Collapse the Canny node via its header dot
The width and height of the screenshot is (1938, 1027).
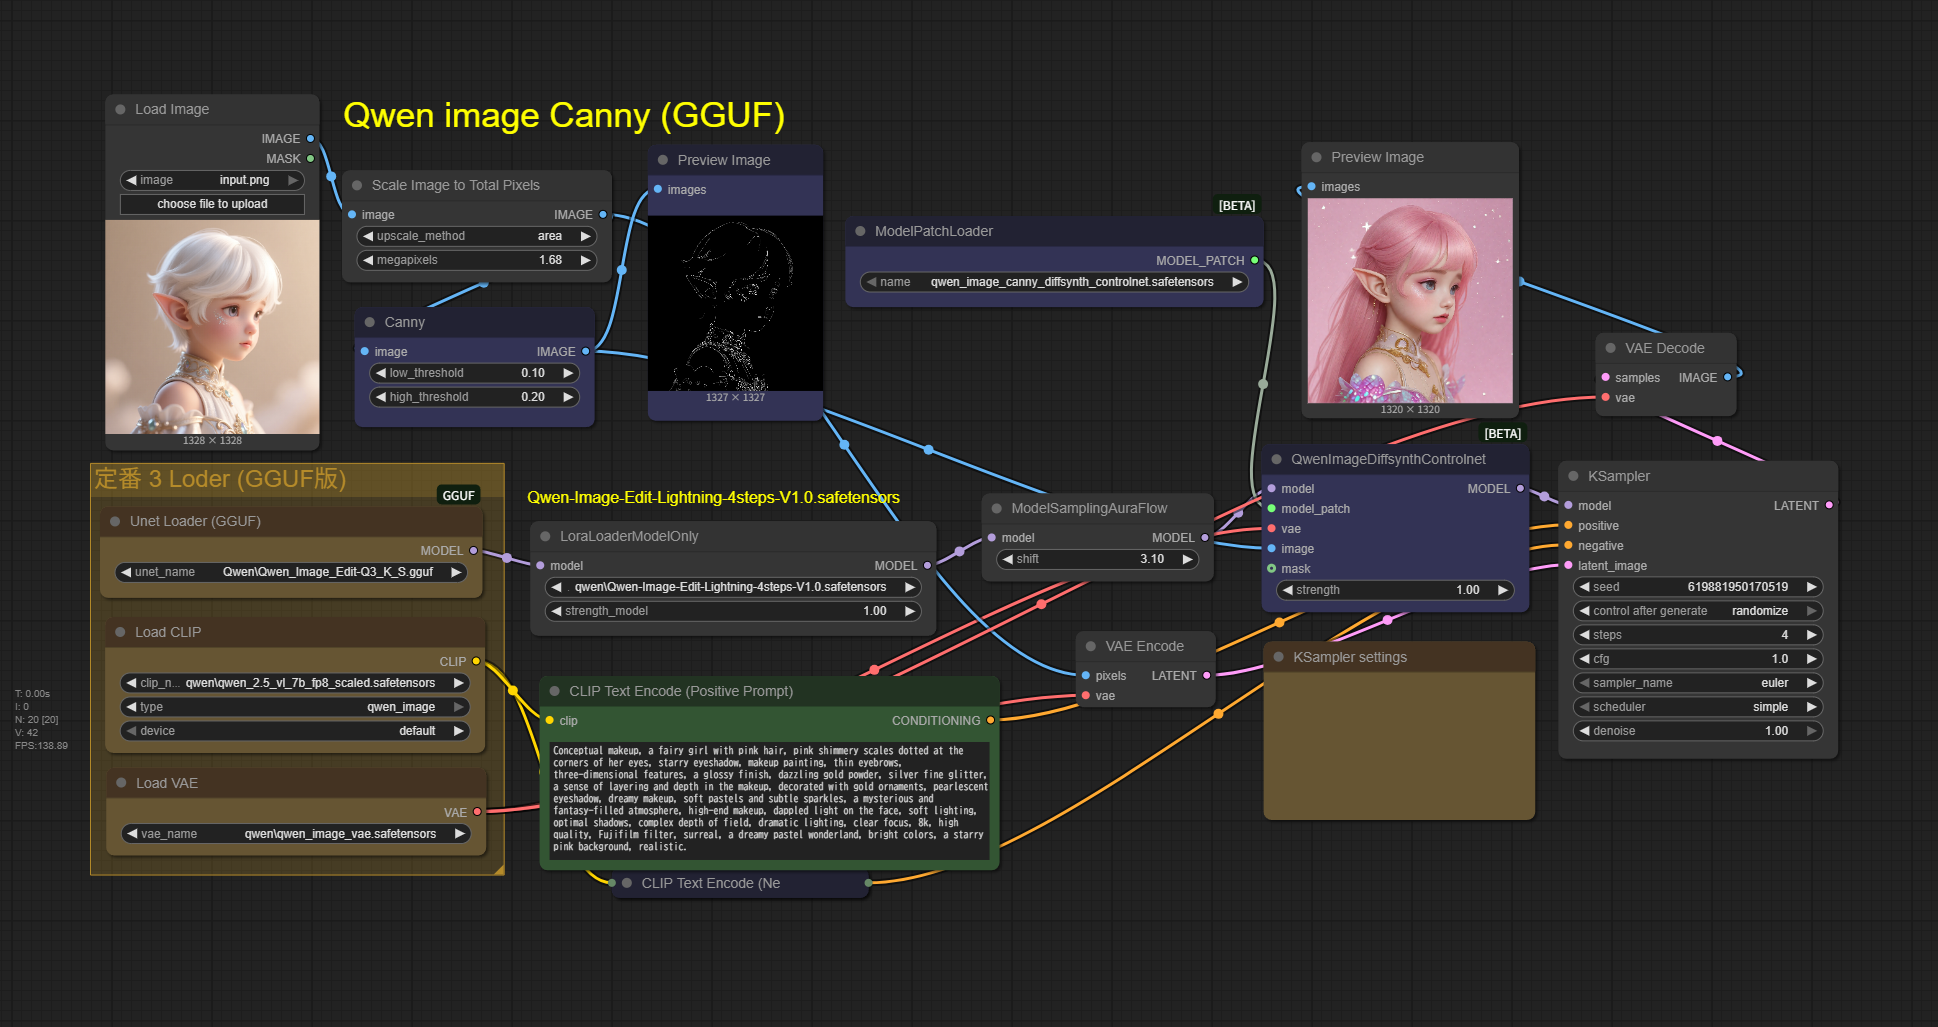coord(370,322)
